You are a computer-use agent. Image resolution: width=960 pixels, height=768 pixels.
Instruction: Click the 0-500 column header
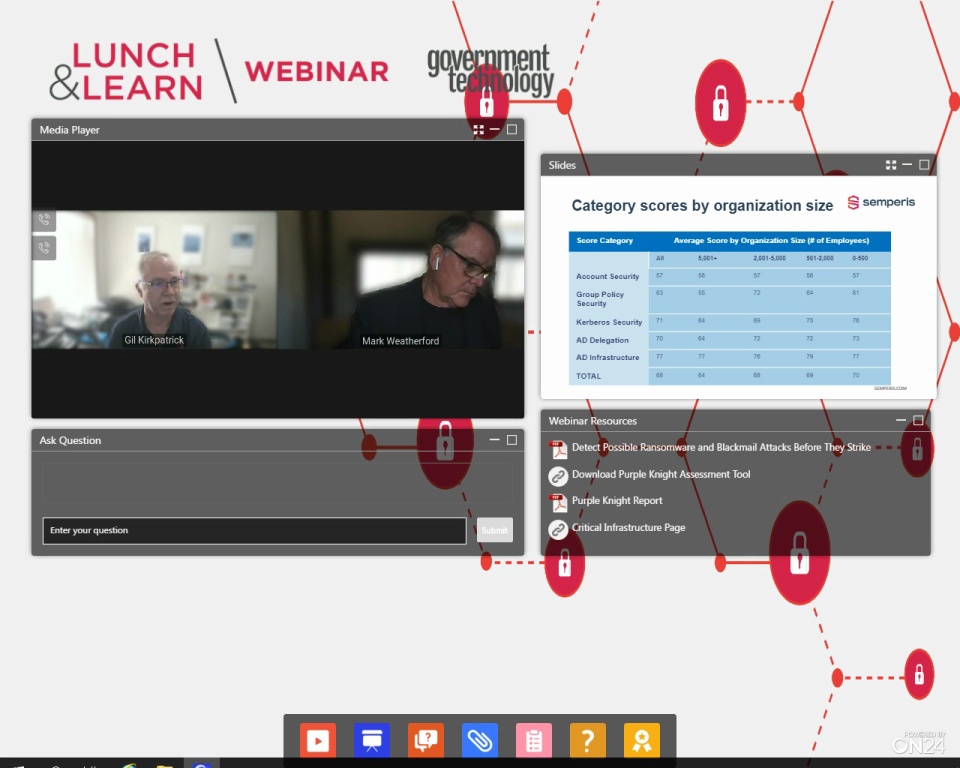(860, 258)
